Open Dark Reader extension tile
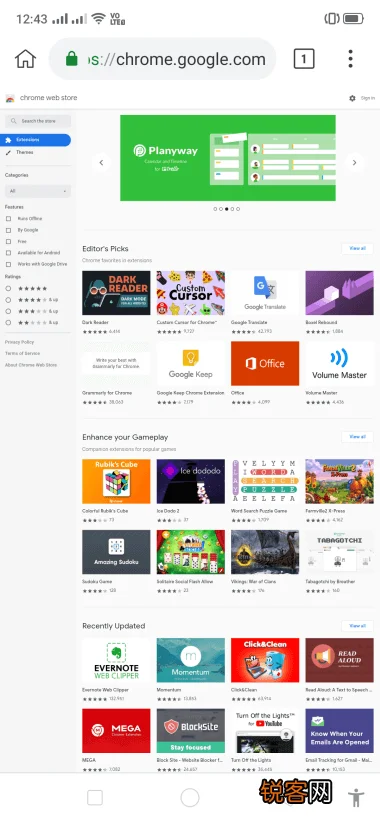 [116, 293]
